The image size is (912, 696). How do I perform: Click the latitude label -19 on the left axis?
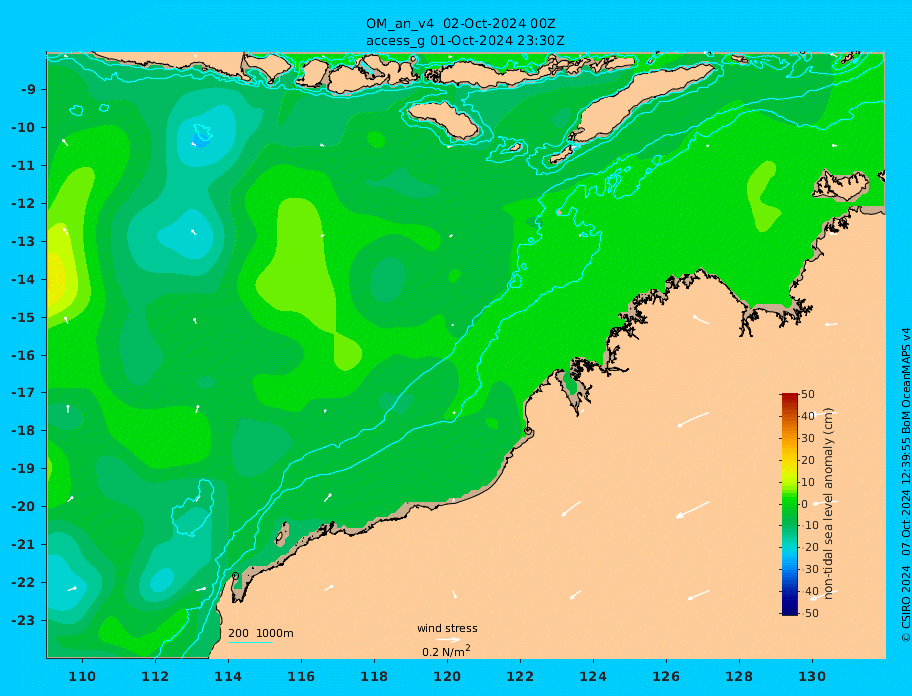coord(23,468)
